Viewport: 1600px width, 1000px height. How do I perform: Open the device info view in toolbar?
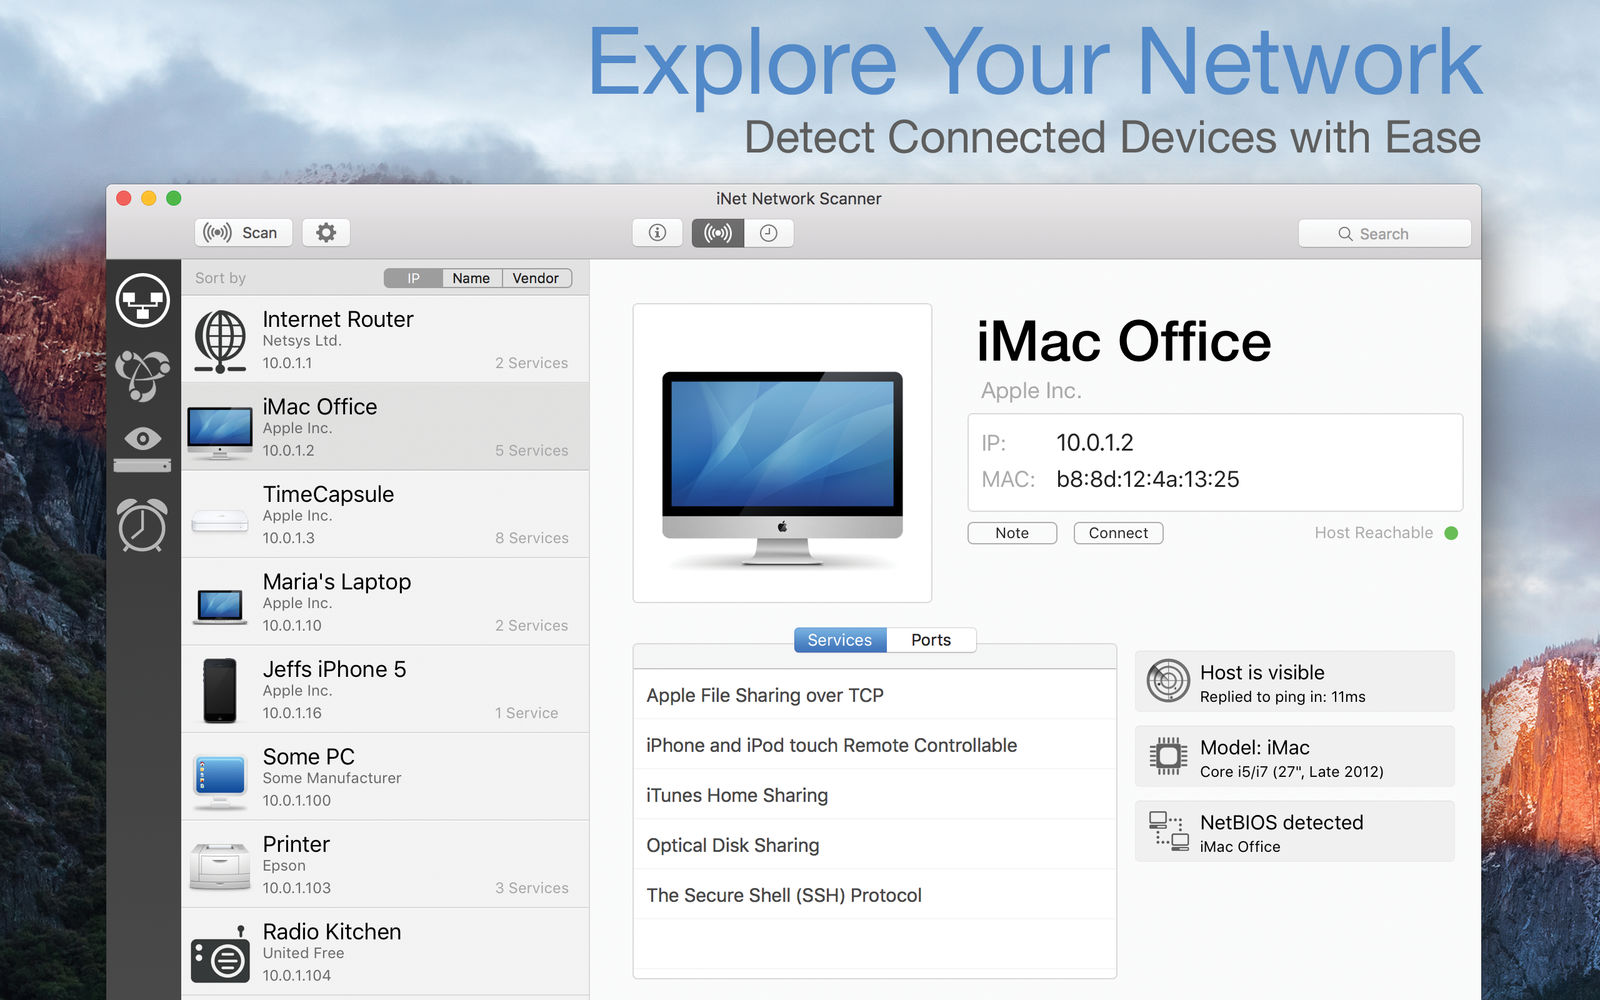[x=657, y=232]
